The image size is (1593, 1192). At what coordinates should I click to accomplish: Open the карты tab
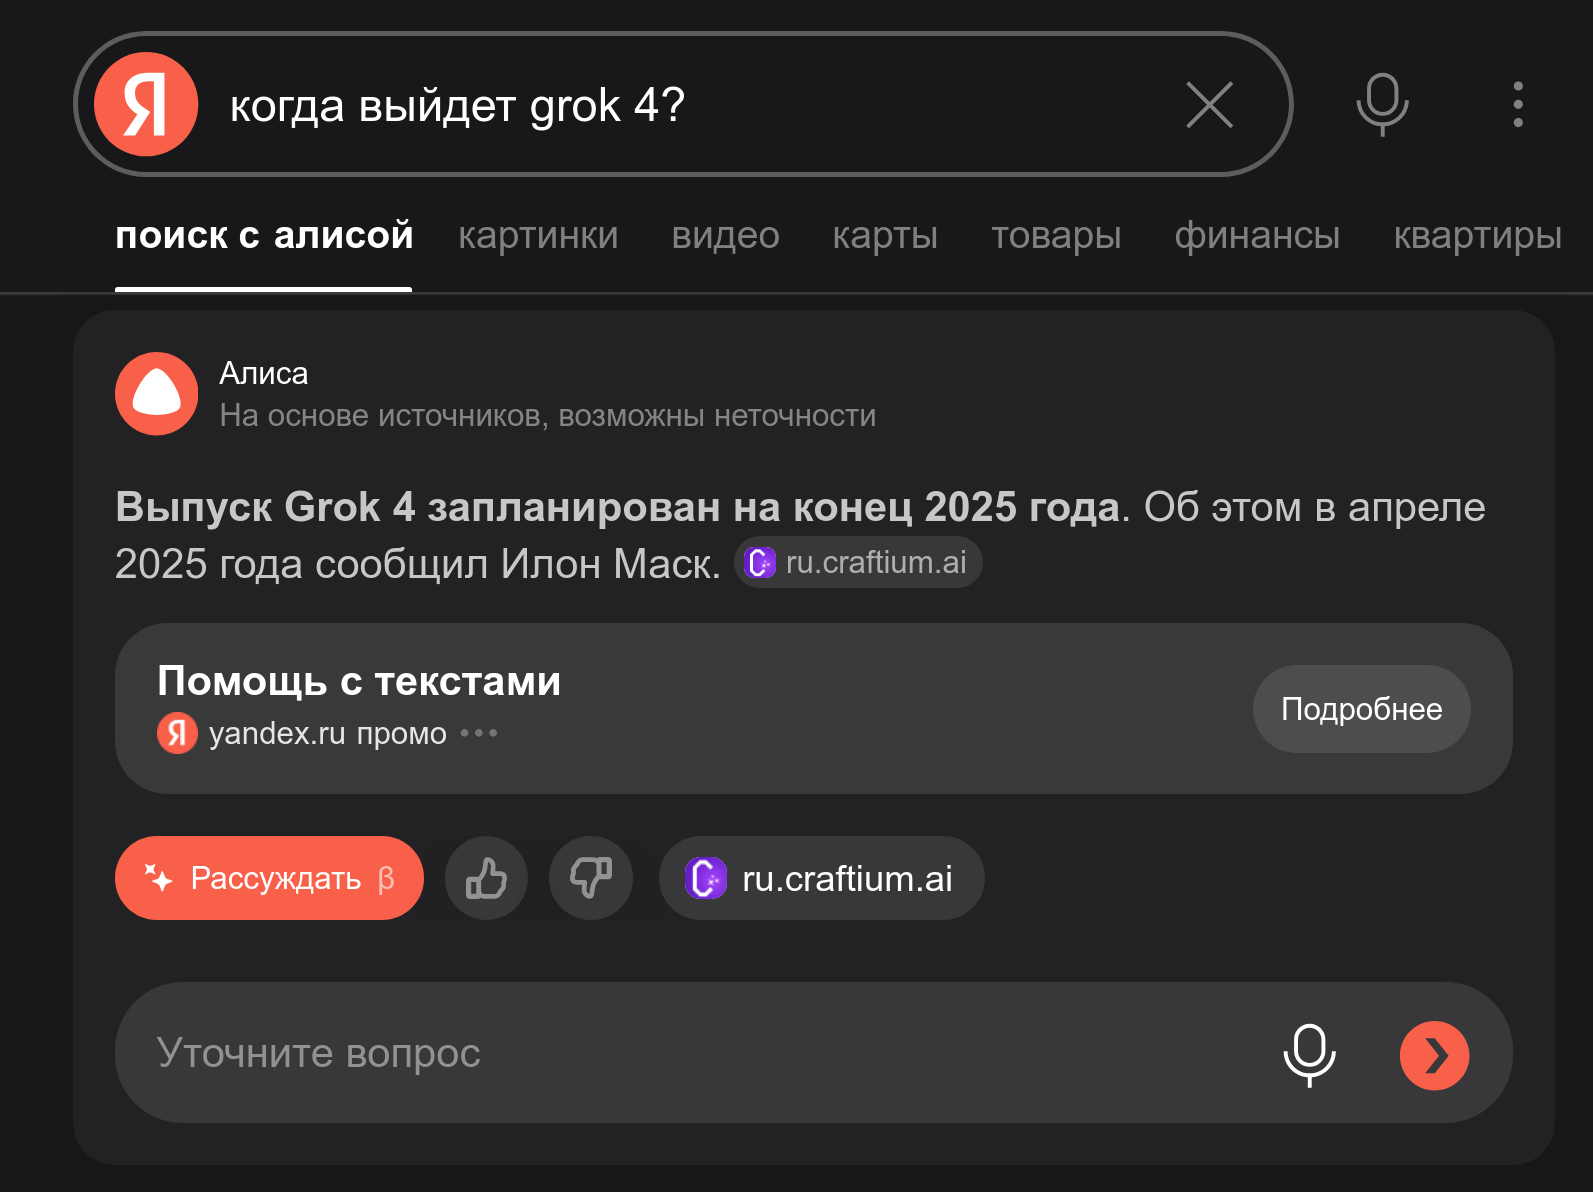tap(885, 236)
